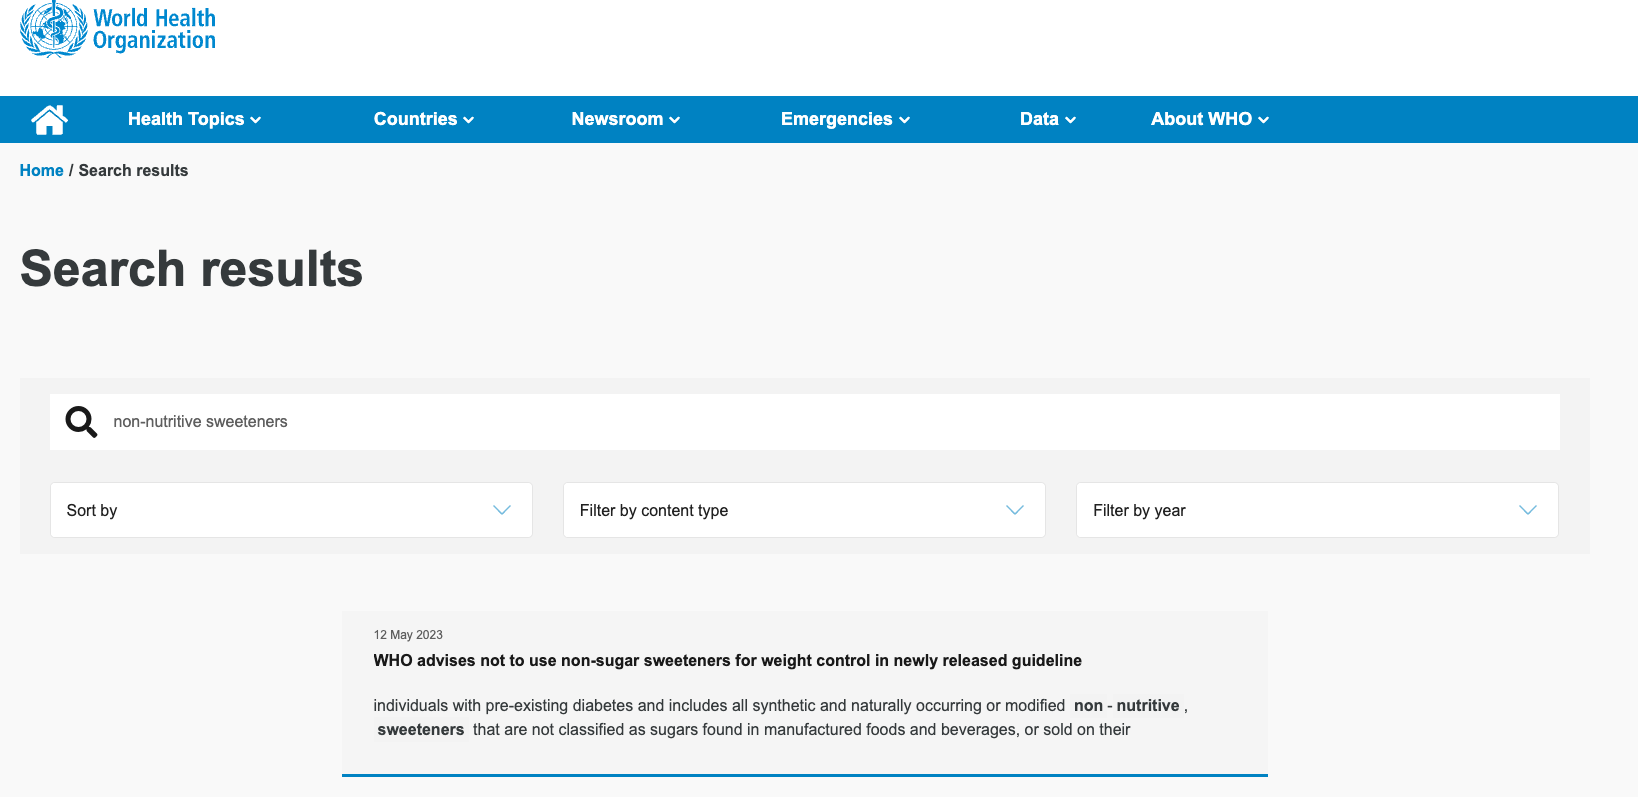
Task: Click the Filter by year chevron
Action: (1527, 510)
